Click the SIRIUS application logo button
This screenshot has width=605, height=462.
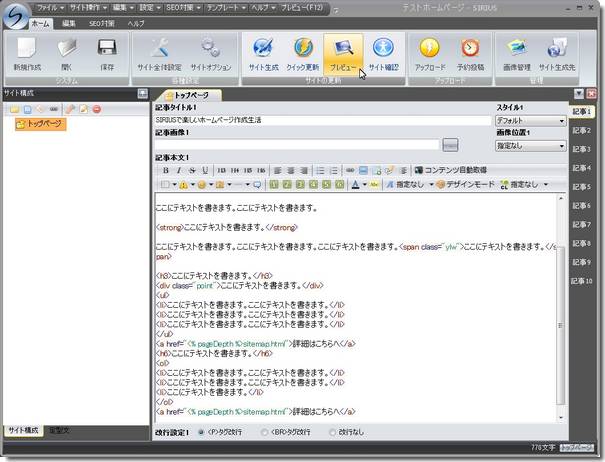16,16
